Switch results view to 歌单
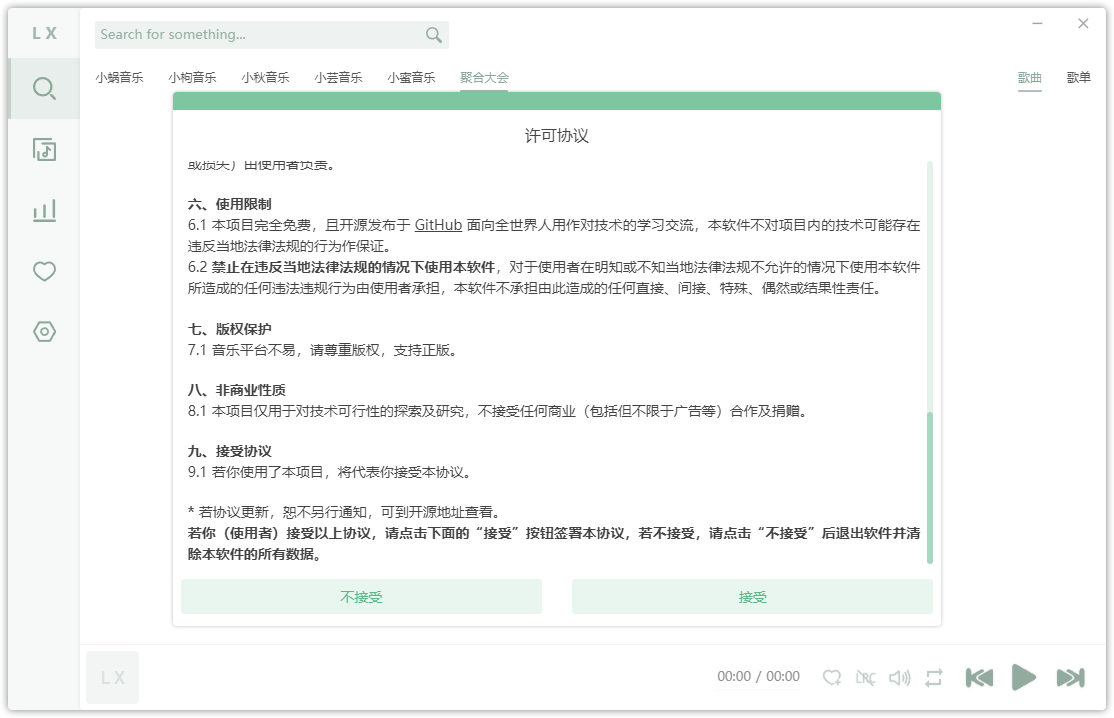This screenshot has width=1114, height=718. (x=1078, y=77)
